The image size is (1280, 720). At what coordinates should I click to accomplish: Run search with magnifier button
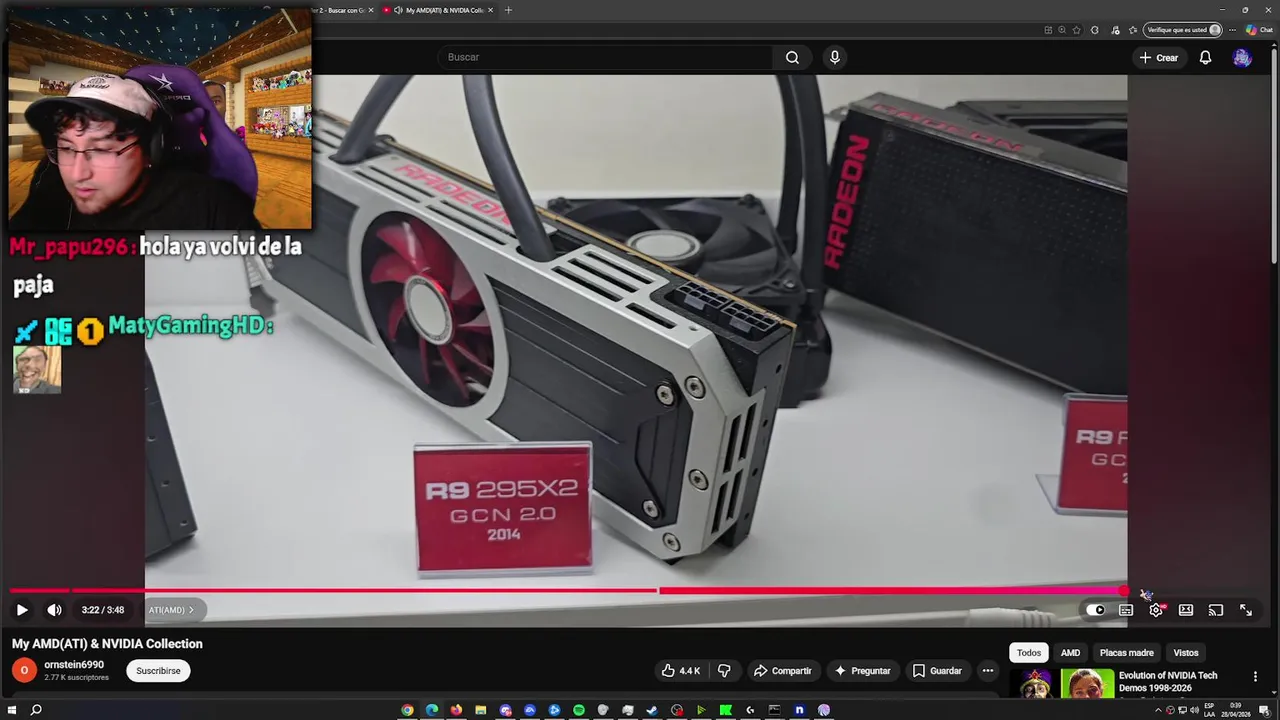coord(792,57)
